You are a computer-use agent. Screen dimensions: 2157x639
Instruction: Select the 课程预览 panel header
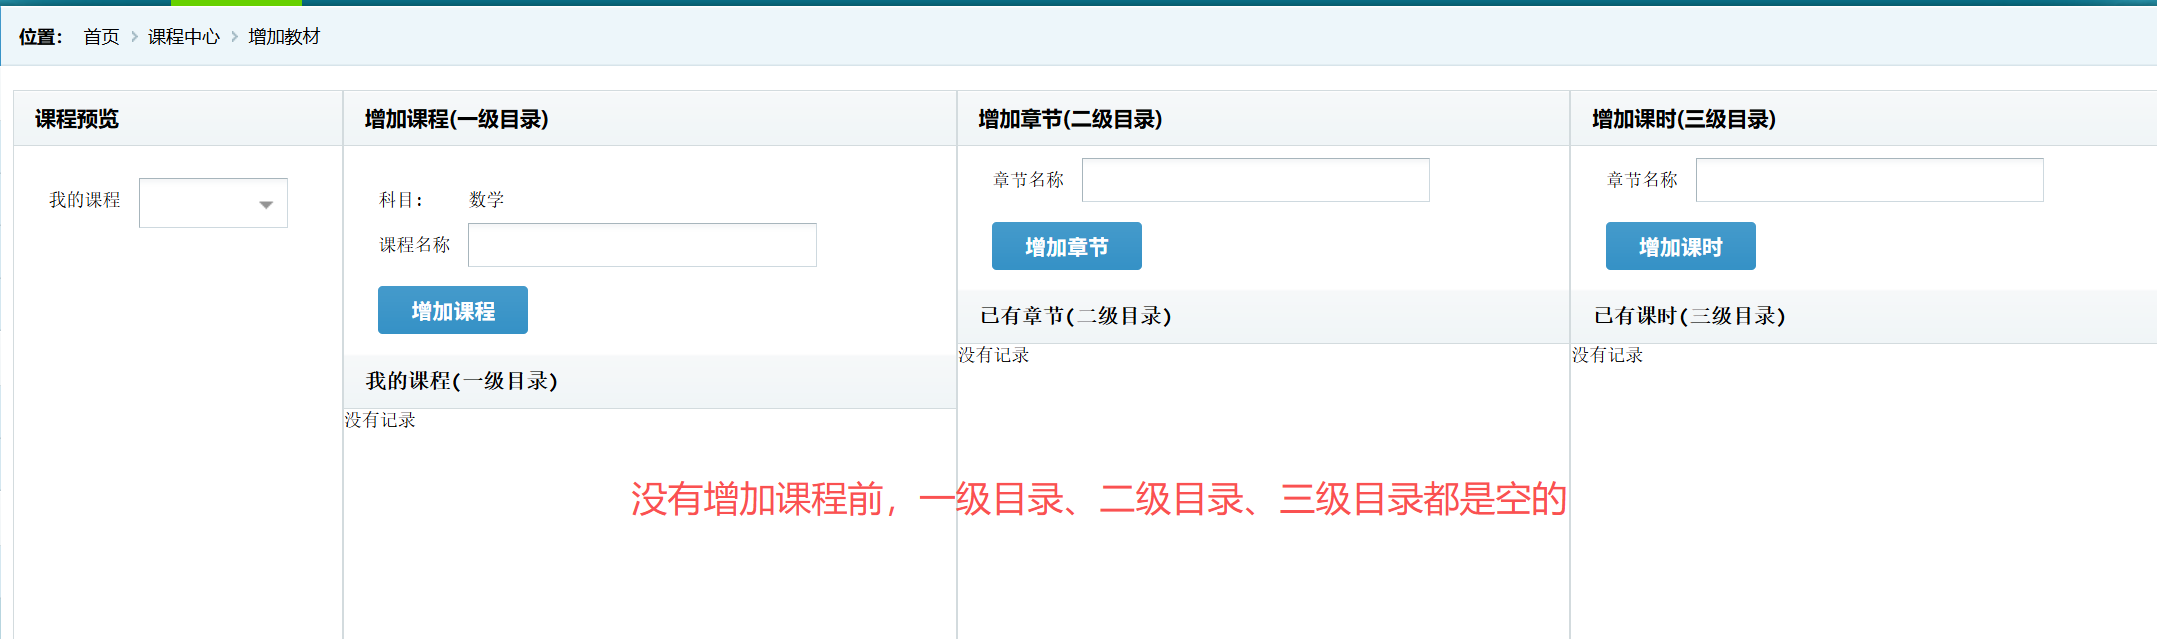coord(77,119)
